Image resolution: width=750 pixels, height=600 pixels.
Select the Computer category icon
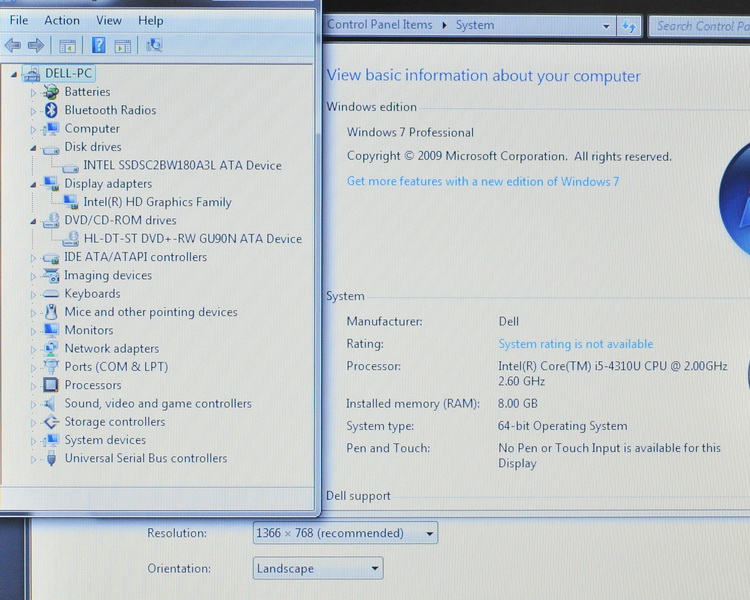pyautogui.click(x=50, y=129)
